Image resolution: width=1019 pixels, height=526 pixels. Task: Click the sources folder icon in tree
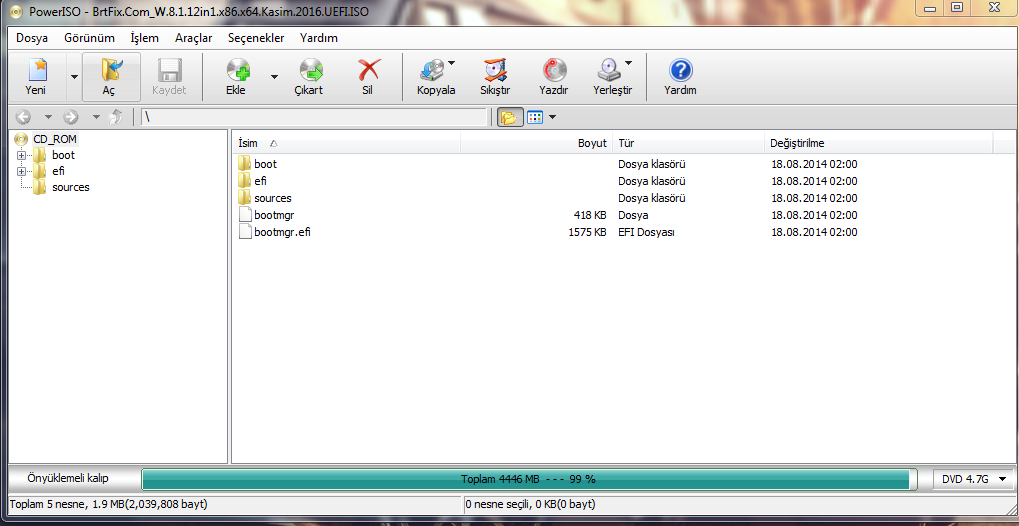click(x=40, y=187)
